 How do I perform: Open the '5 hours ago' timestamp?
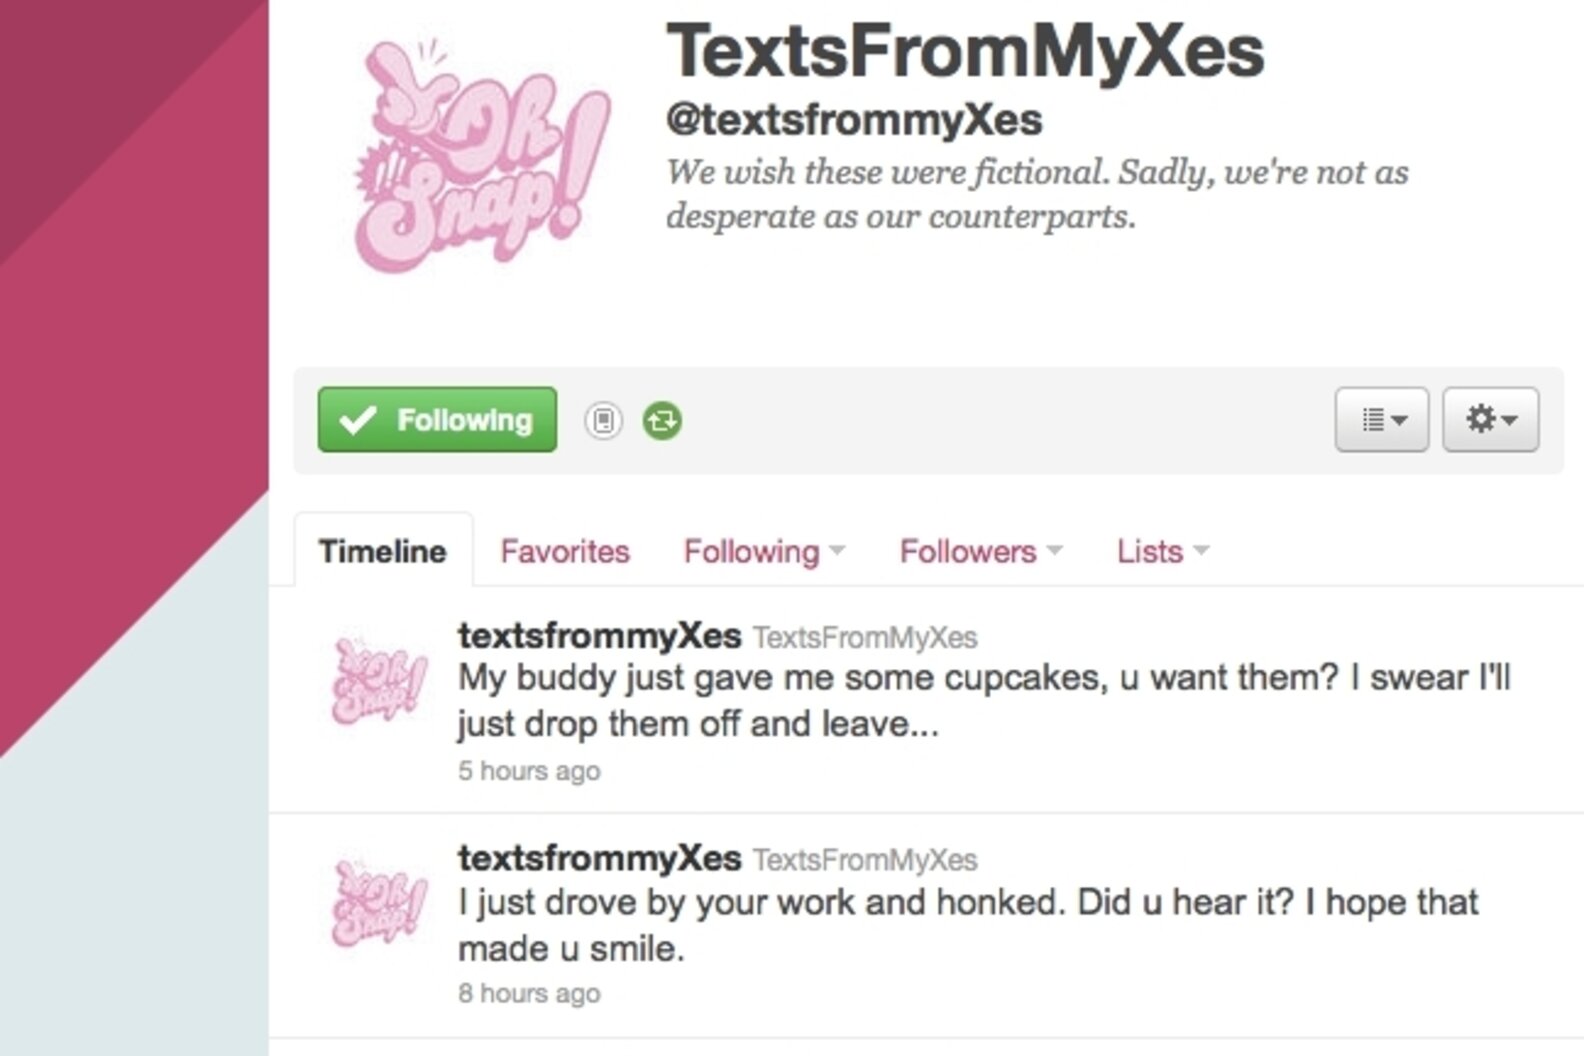[x=529, y=771]
